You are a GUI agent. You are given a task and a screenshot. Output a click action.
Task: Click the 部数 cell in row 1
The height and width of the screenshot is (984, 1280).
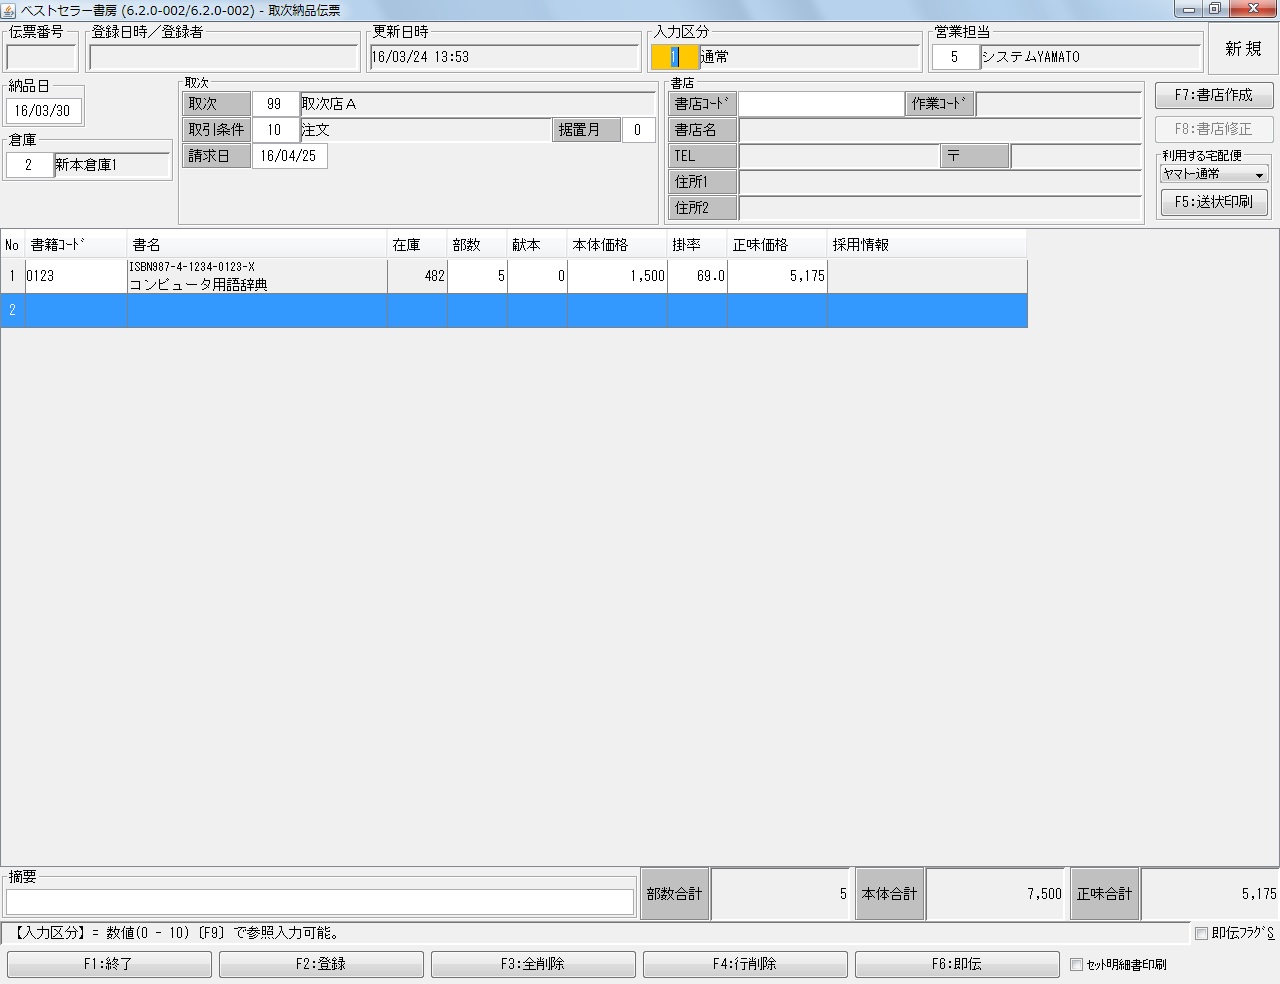click(477, 276)
